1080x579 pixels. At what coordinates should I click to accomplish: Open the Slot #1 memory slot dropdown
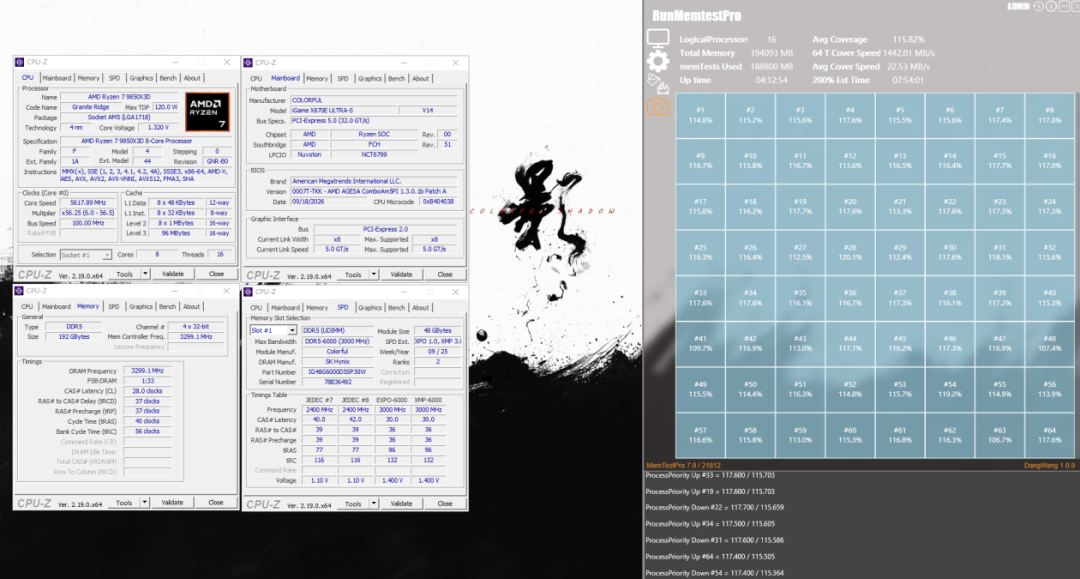pos(273,330)
